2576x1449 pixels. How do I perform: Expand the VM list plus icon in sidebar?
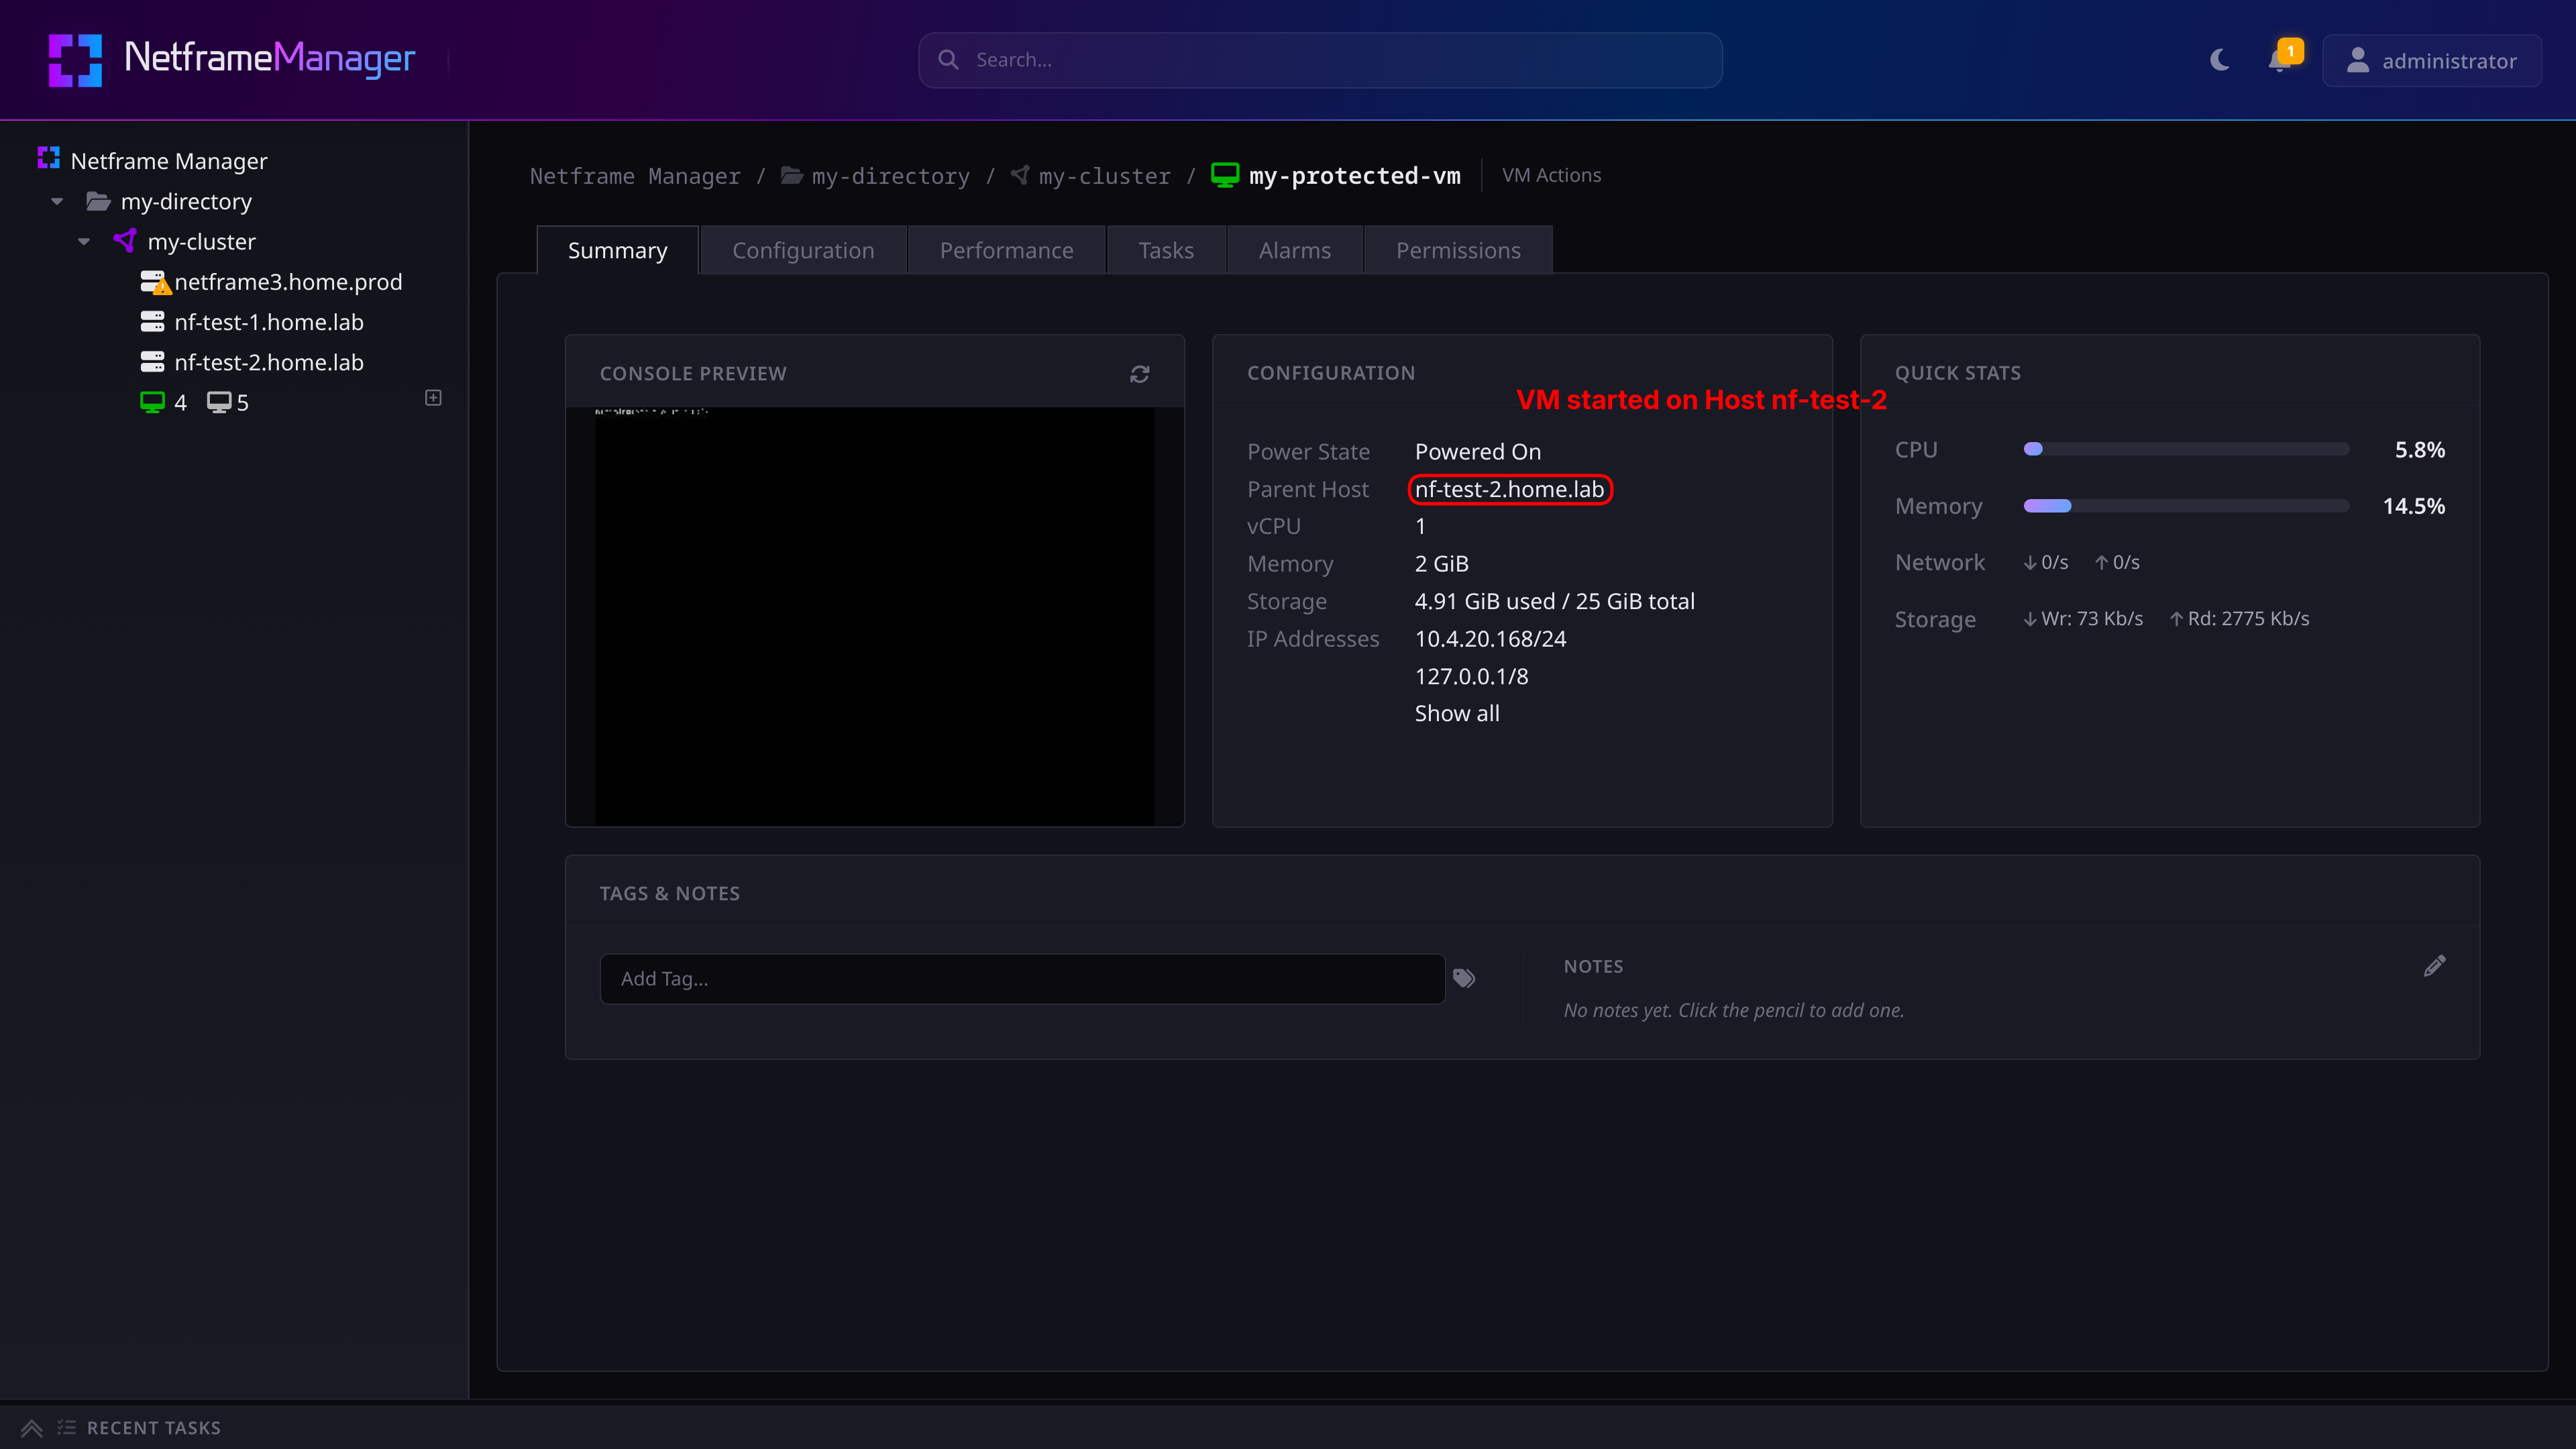(x=433, y=398)
